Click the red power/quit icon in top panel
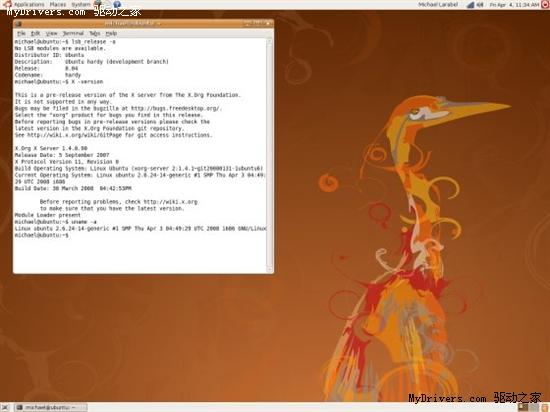This screenshot has height=412, width=550. point(545,5)
